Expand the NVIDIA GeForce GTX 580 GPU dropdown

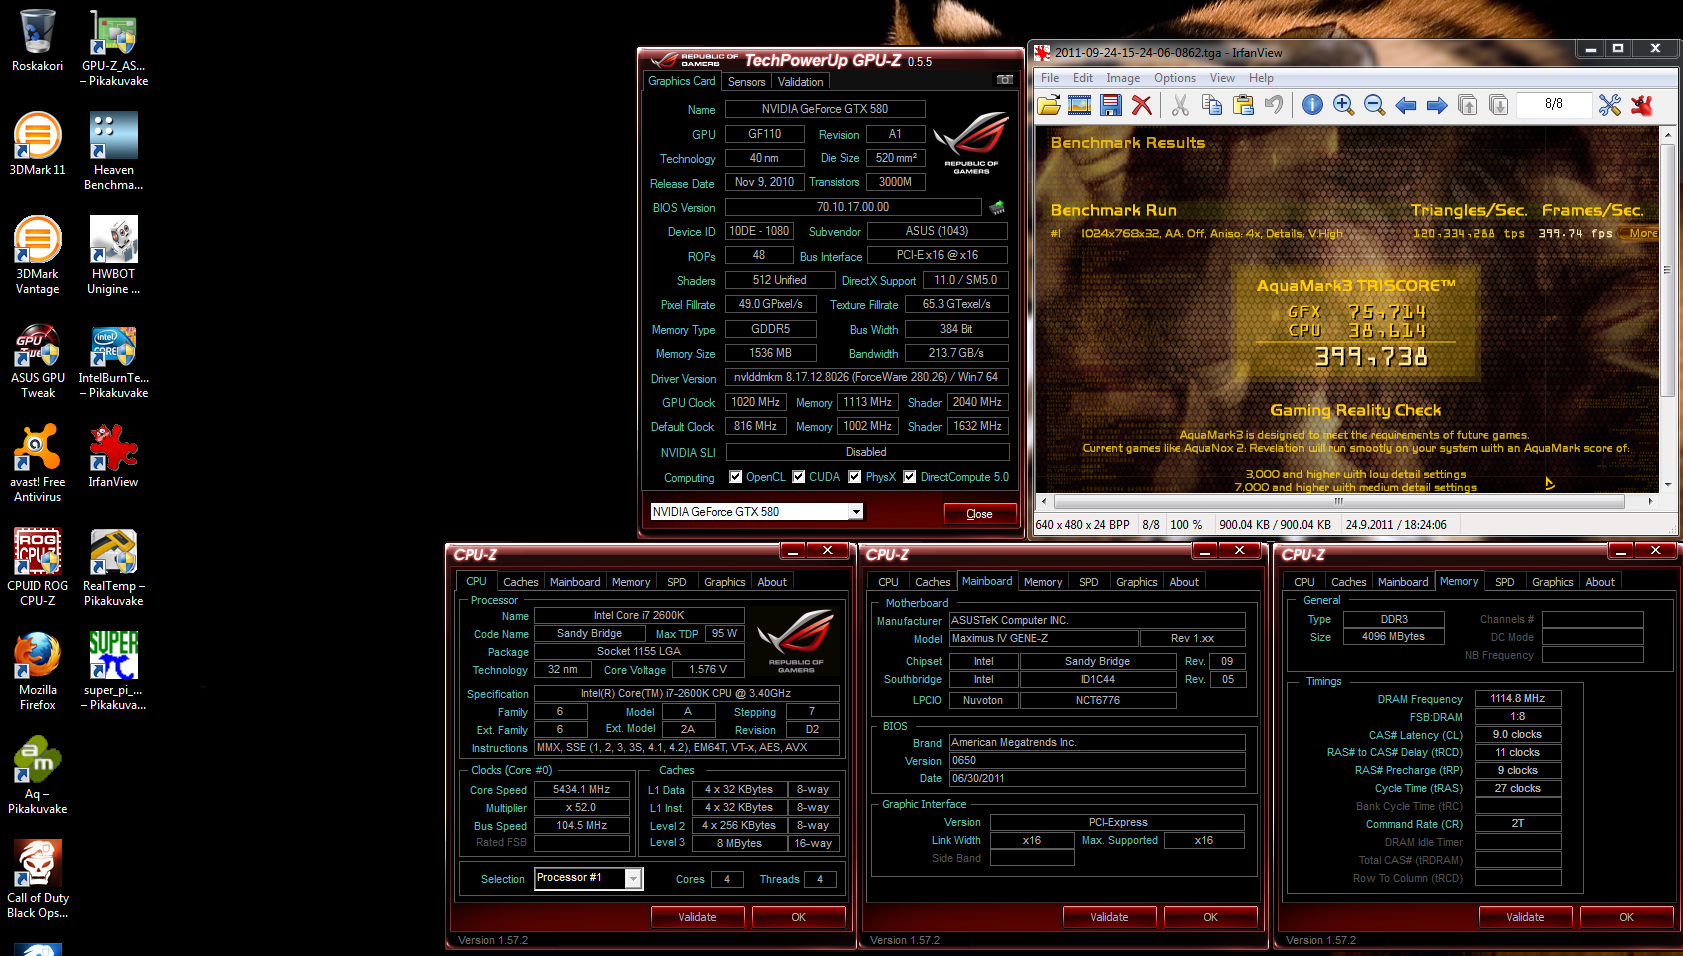point(856,512)
